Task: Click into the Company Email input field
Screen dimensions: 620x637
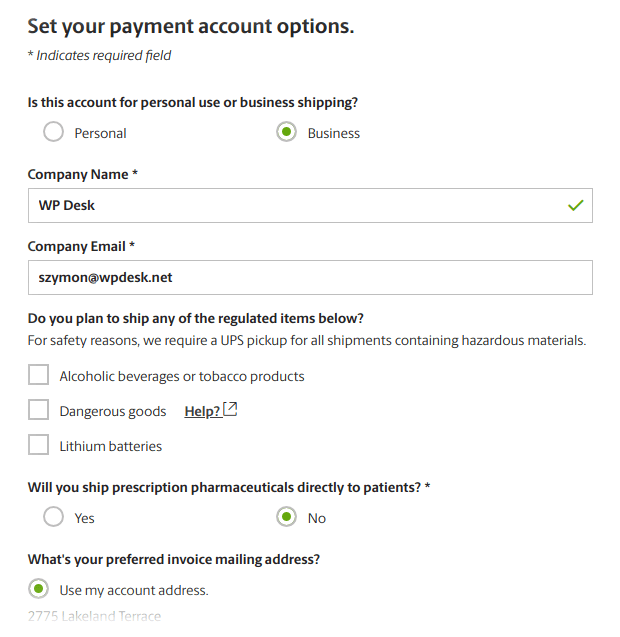Action: click(x=310, y=277)
